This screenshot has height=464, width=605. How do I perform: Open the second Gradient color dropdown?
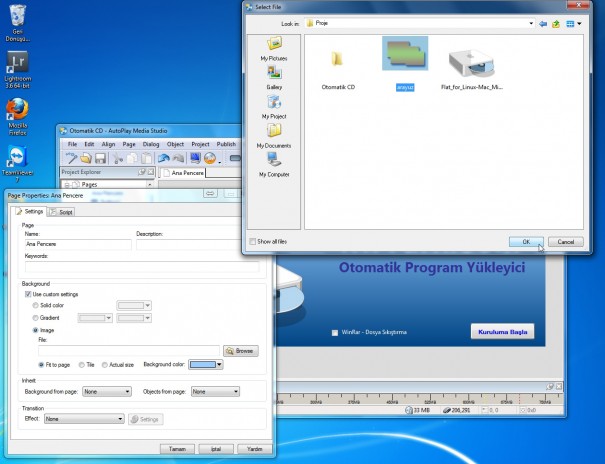coord(134,318)
